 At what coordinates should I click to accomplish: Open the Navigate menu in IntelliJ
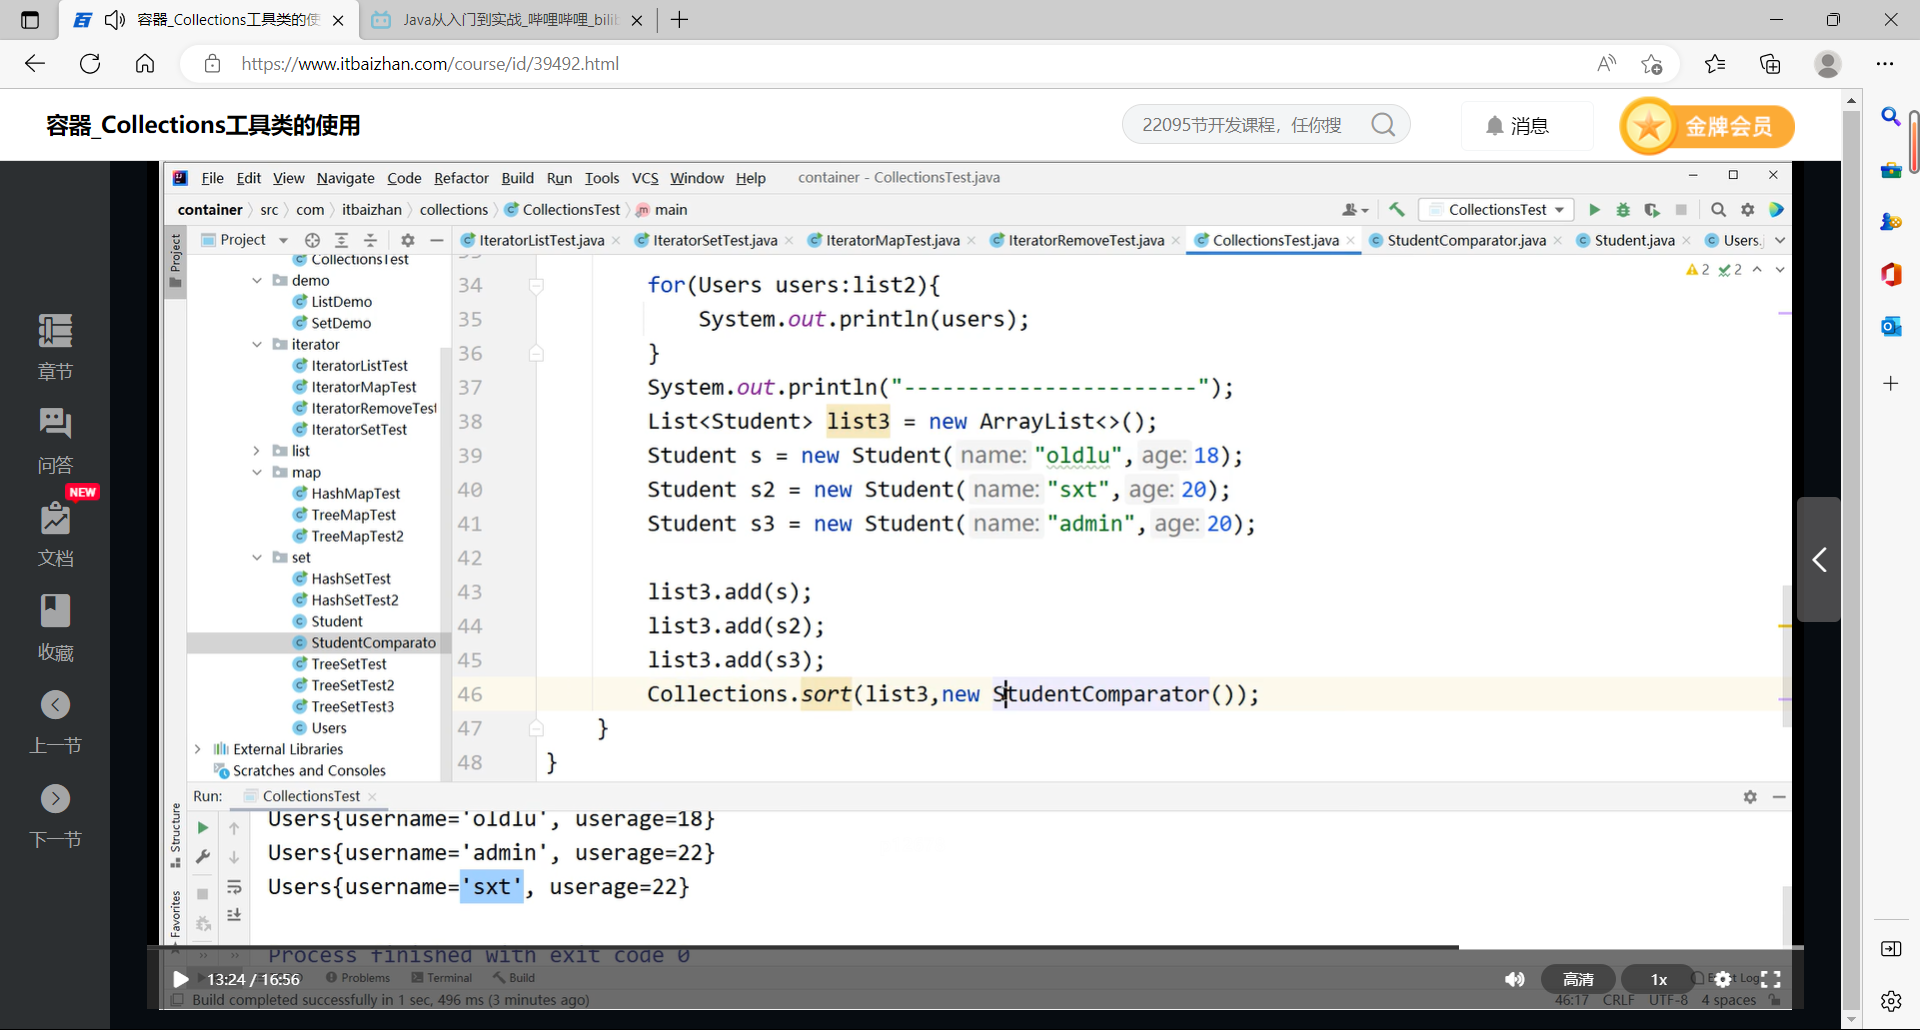point(345,178)
